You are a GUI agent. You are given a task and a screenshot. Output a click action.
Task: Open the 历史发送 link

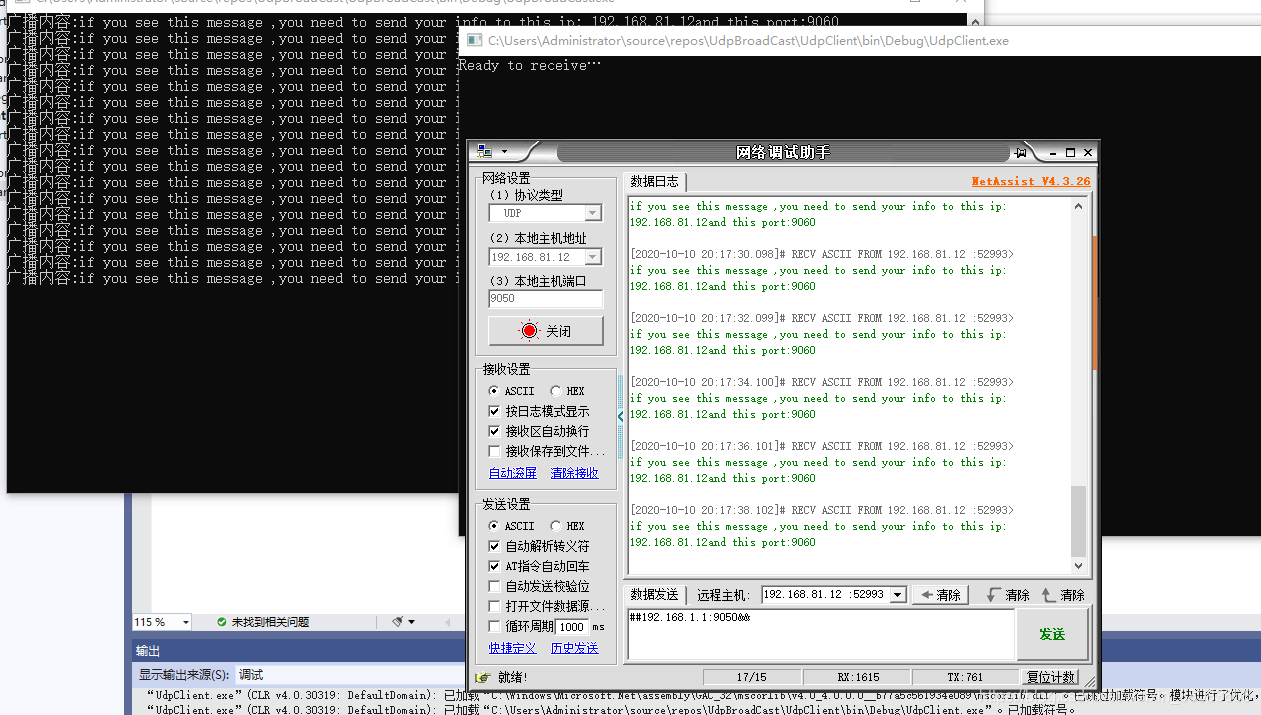point(574,648)
